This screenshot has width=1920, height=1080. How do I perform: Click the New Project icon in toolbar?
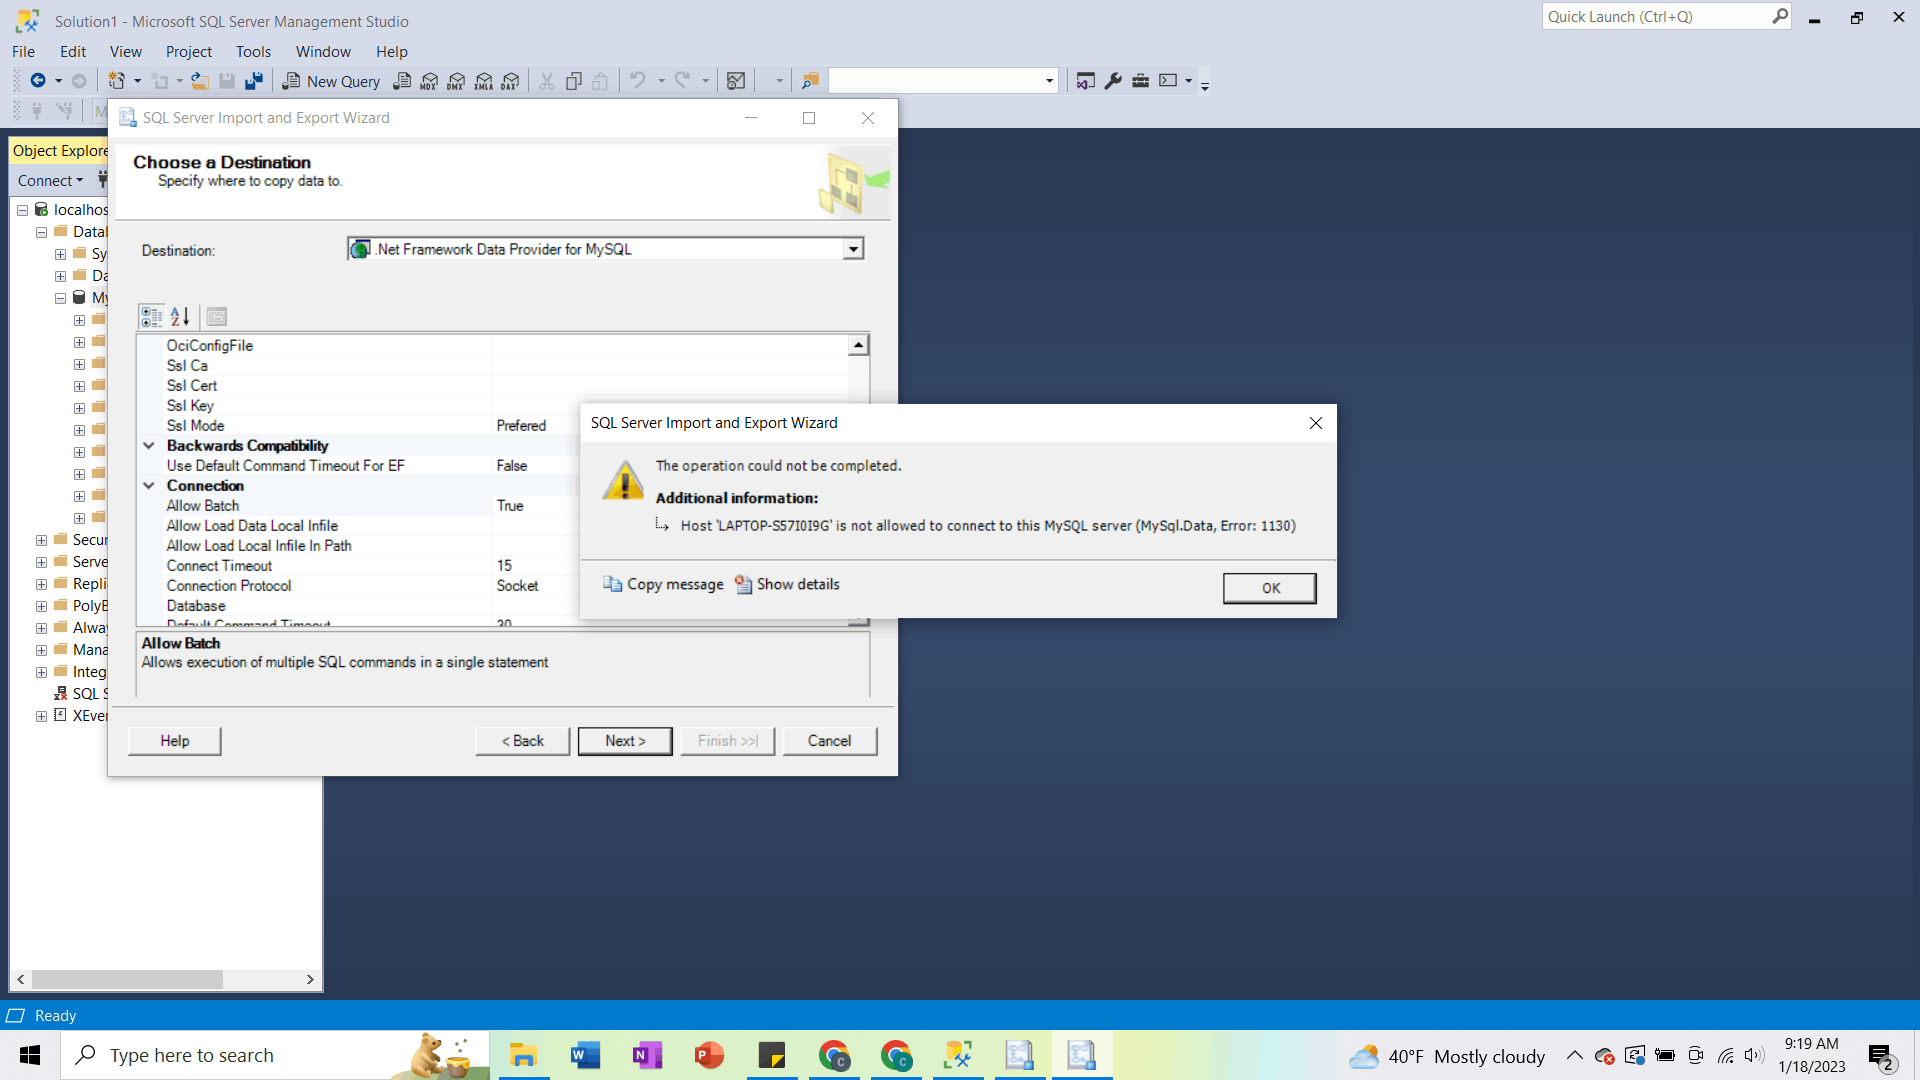pyautogui.click(x=117, y=81)
